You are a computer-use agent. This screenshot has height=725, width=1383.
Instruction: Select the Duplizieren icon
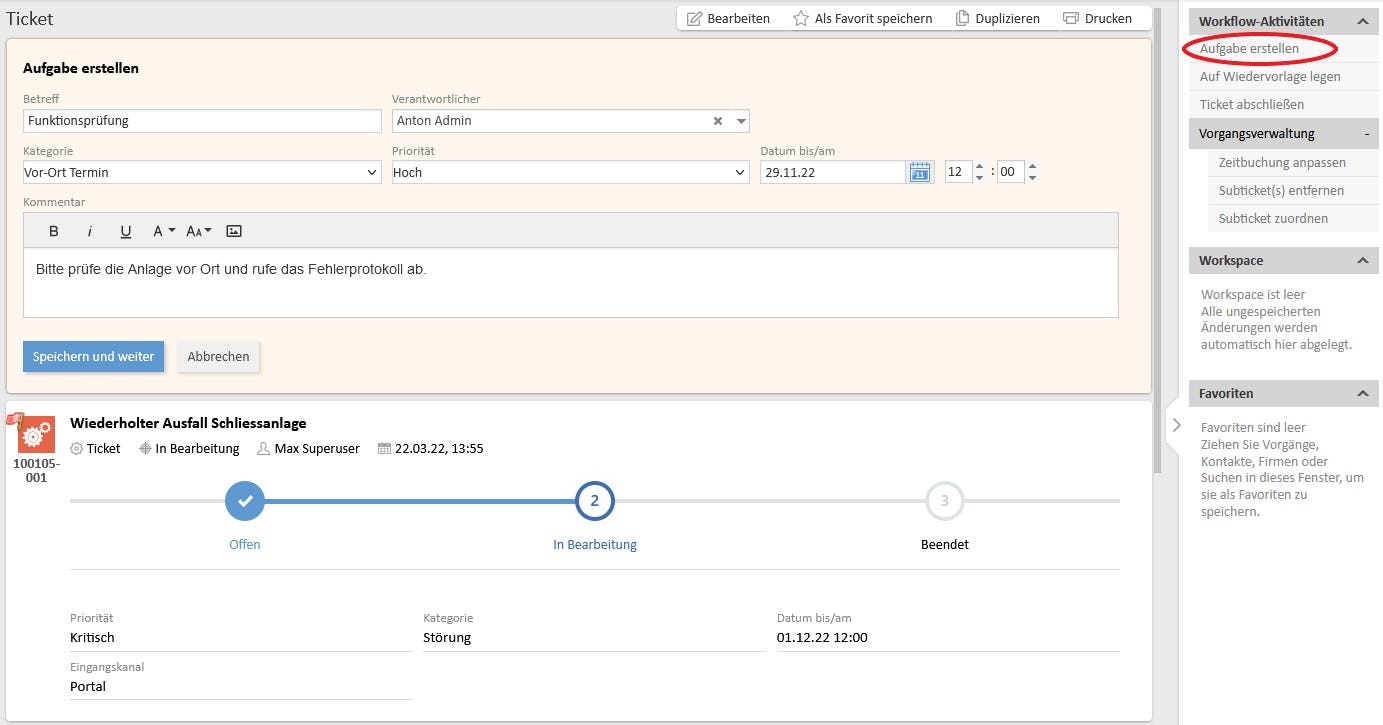(963, 17)
